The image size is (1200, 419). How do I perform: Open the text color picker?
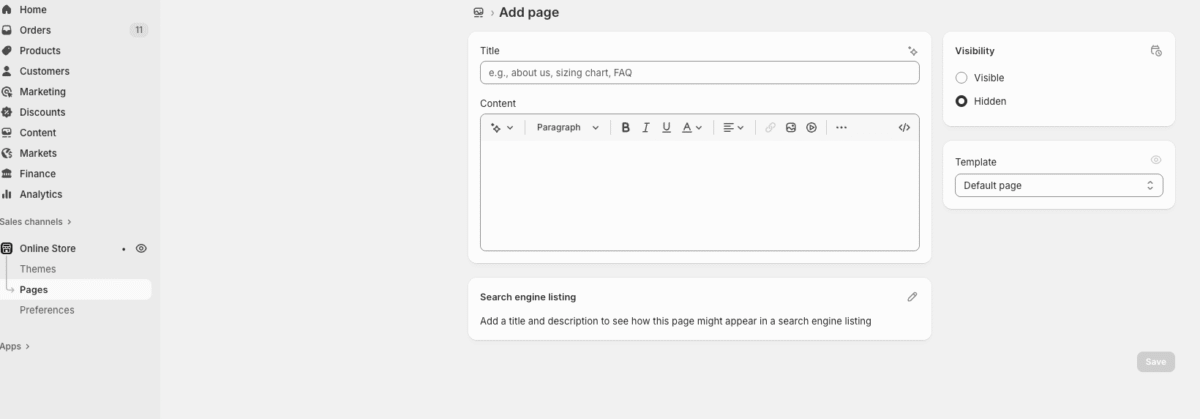point(692,128)
